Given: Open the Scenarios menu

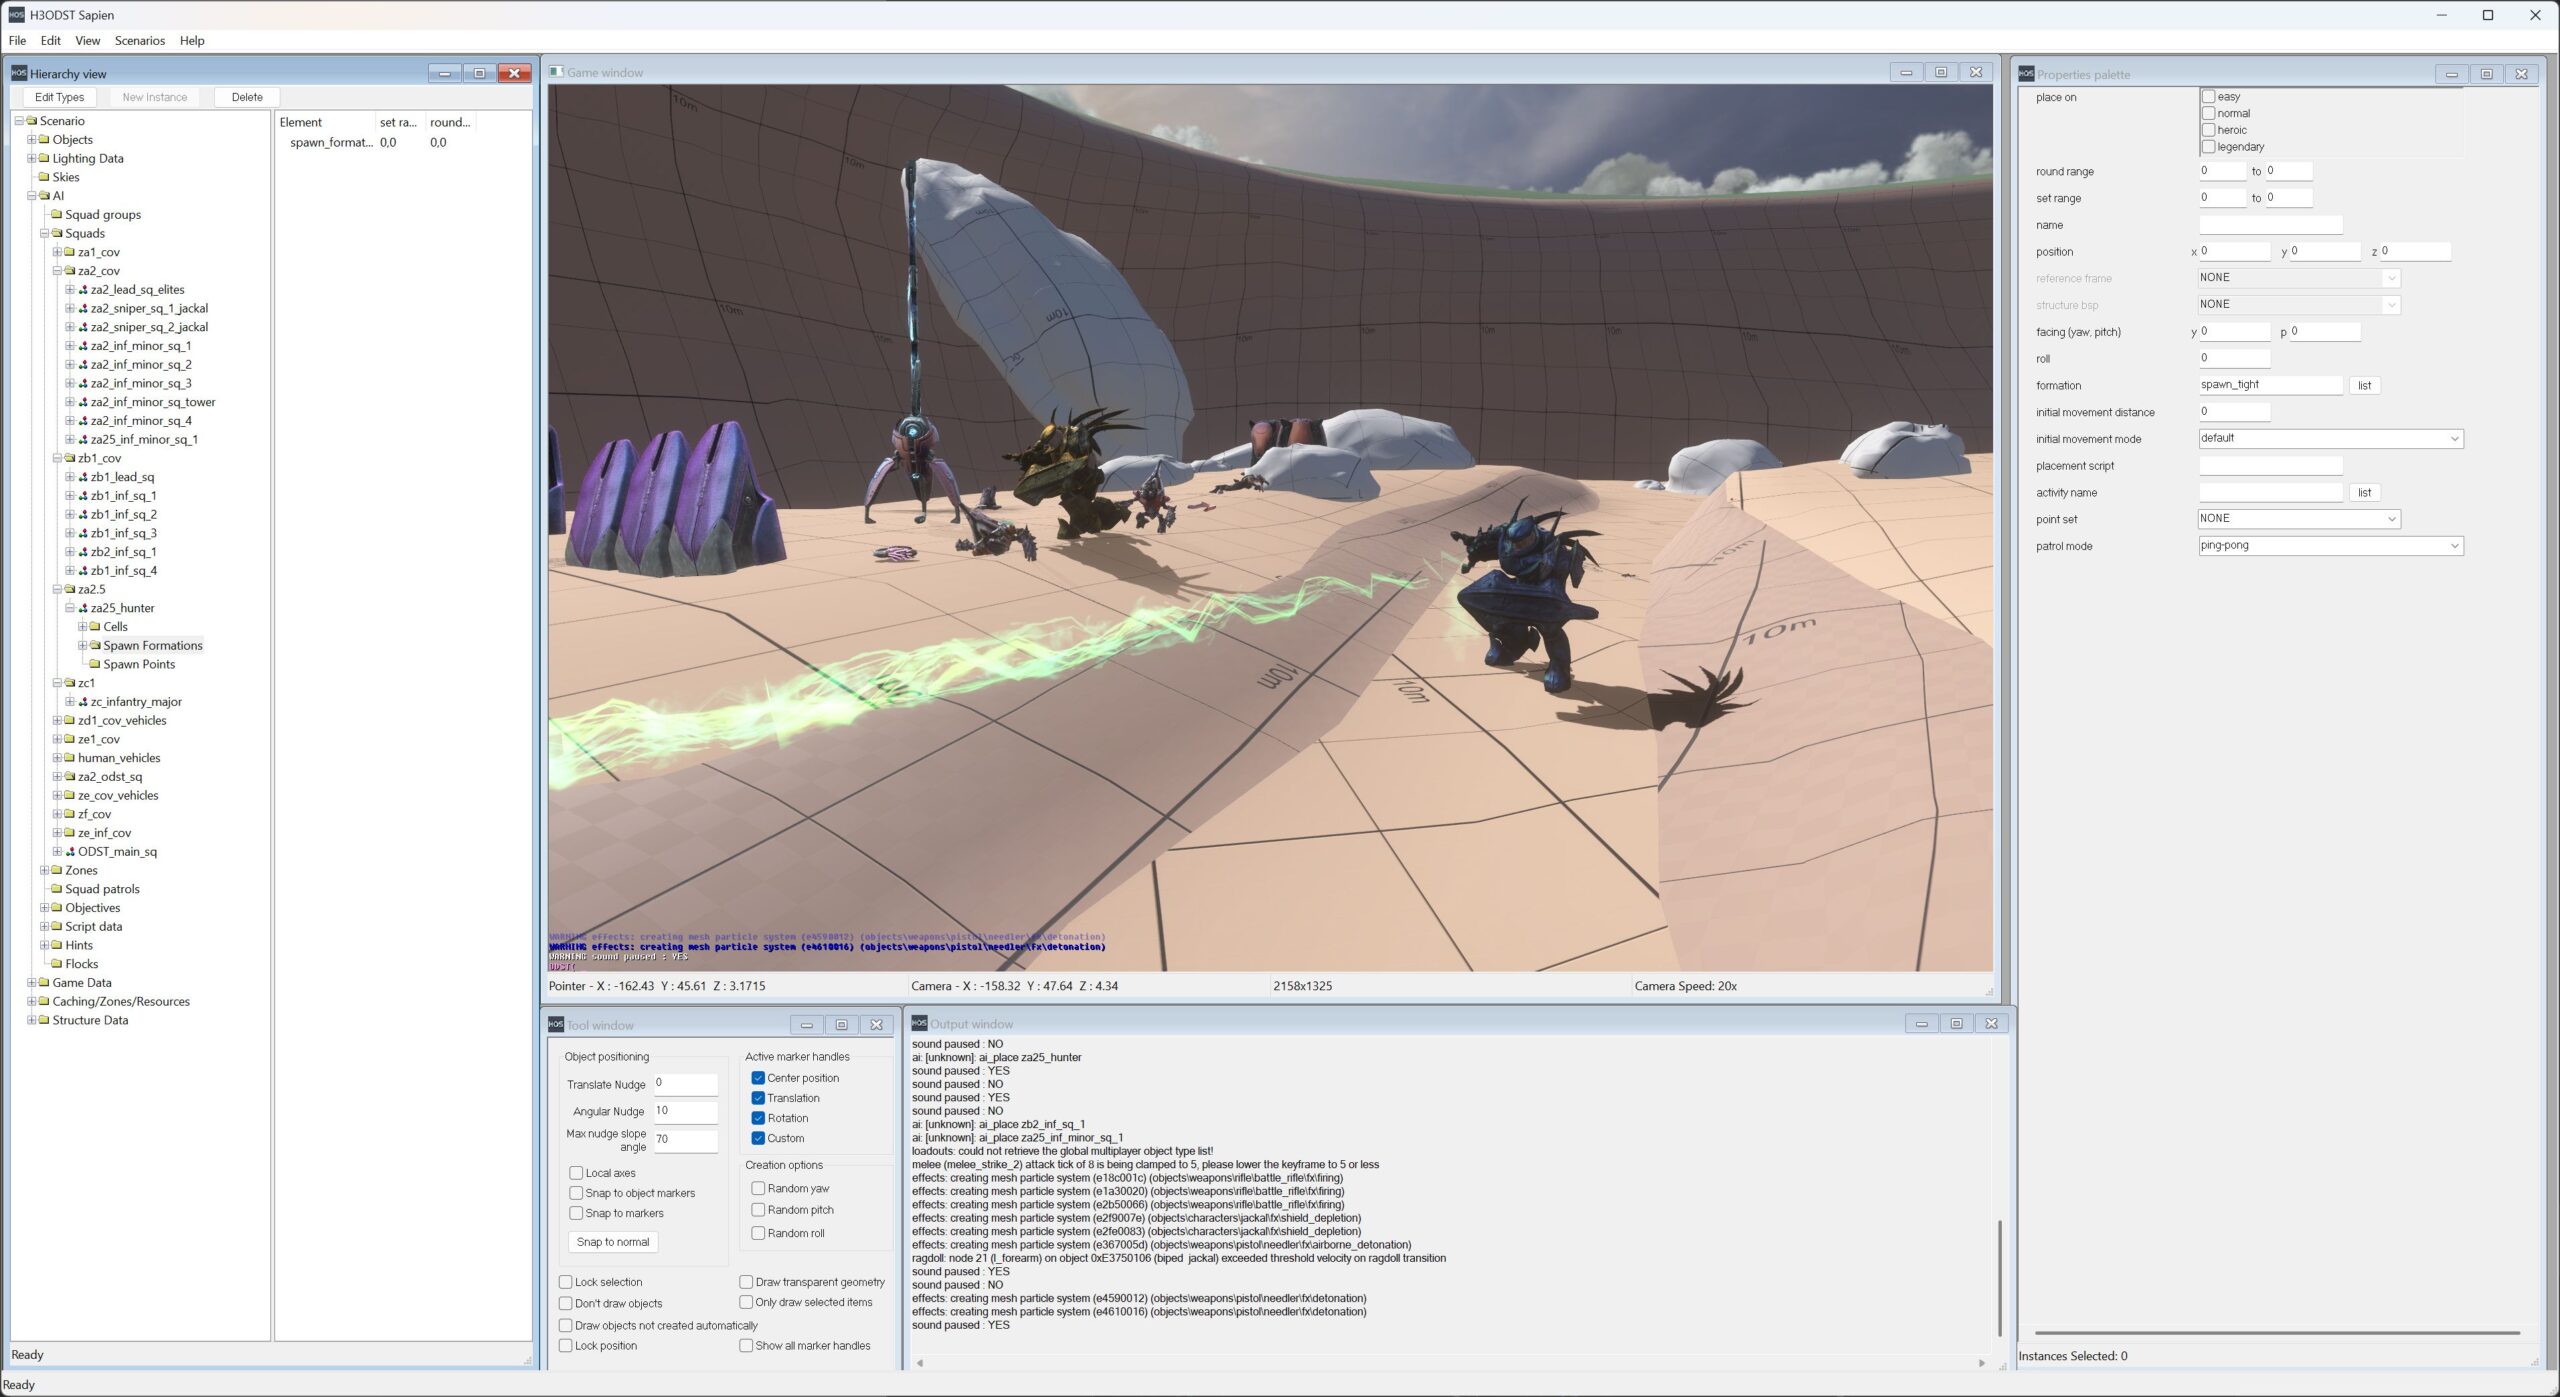Looking at the screenshot, I should click(139, 41).
